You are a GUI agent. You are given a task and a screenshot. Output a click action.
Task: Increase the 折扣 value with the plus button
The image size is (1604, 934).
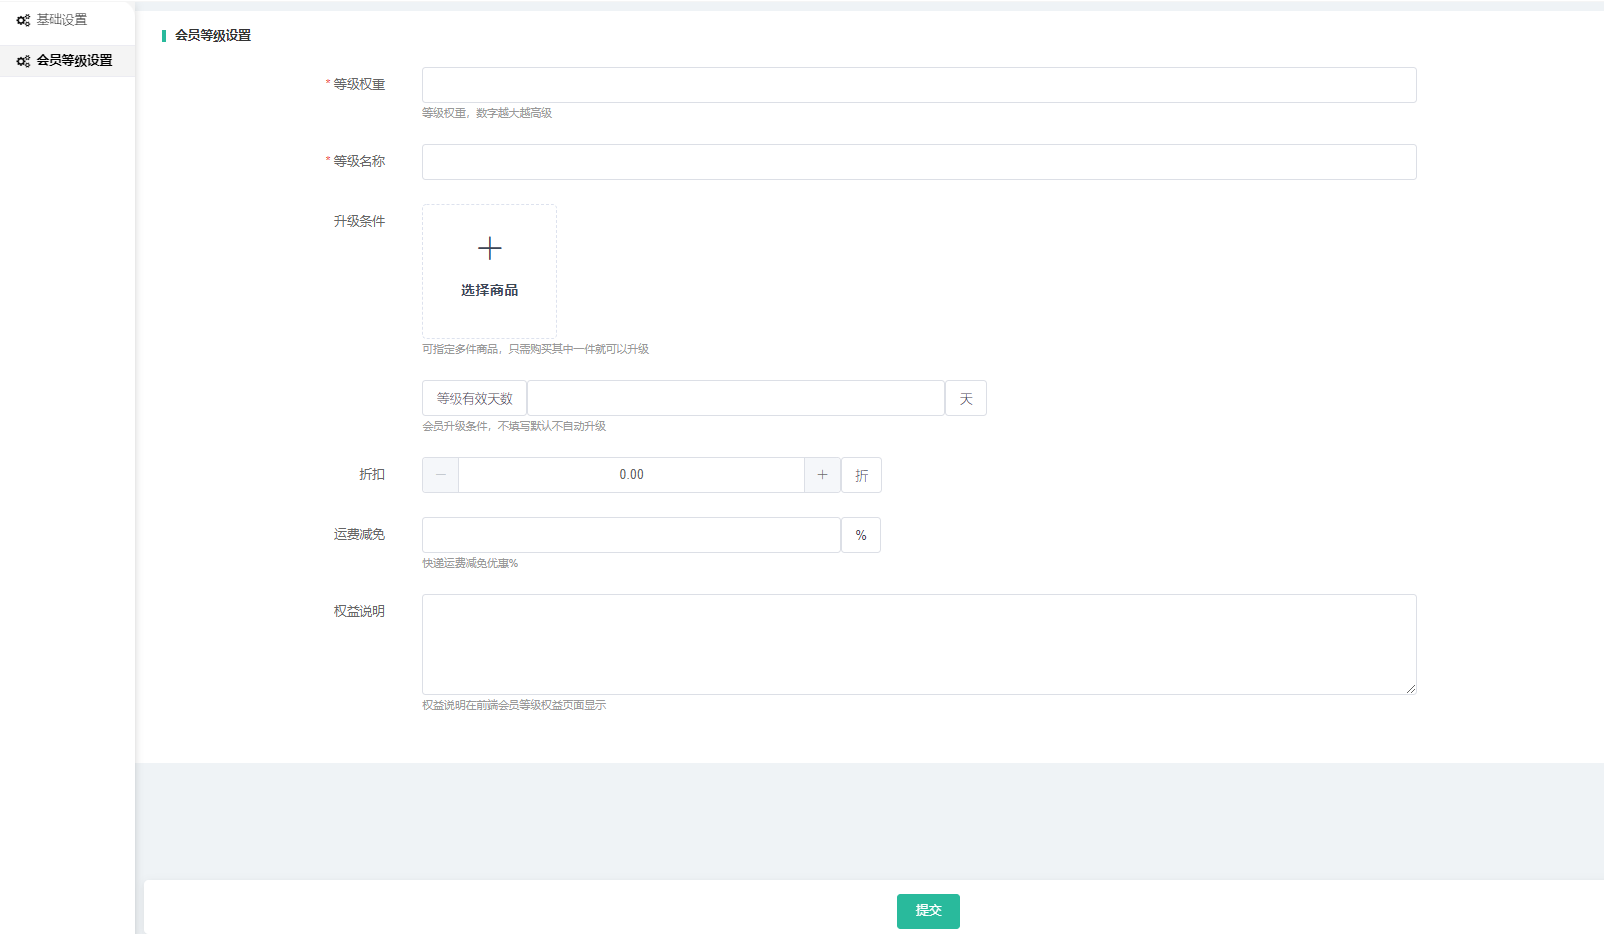(822, 475)
